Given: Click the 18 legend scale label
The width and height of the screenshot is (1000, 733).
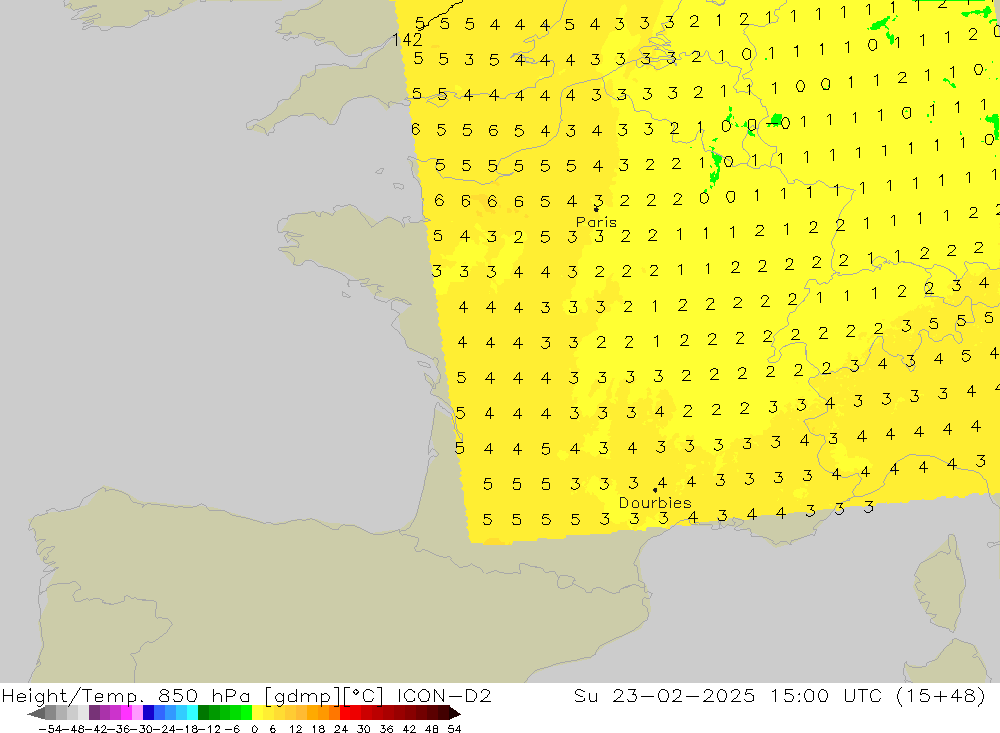Looking at the screenshot, I should tap(318, 729).
